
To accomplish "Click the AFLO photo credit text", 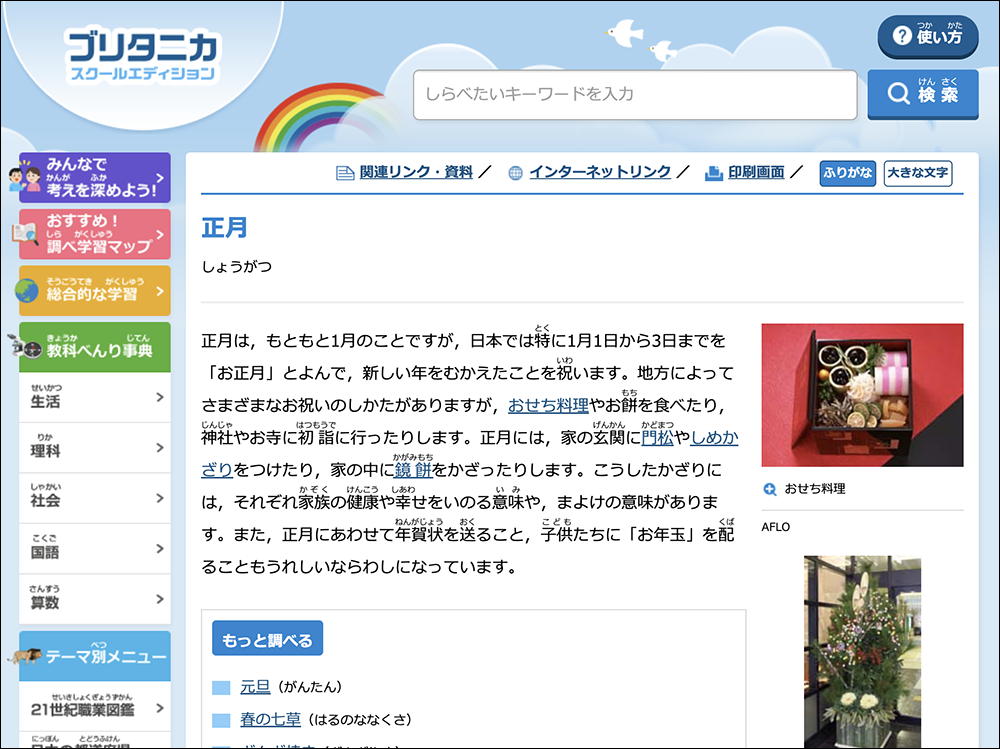I will coord(776,527).
